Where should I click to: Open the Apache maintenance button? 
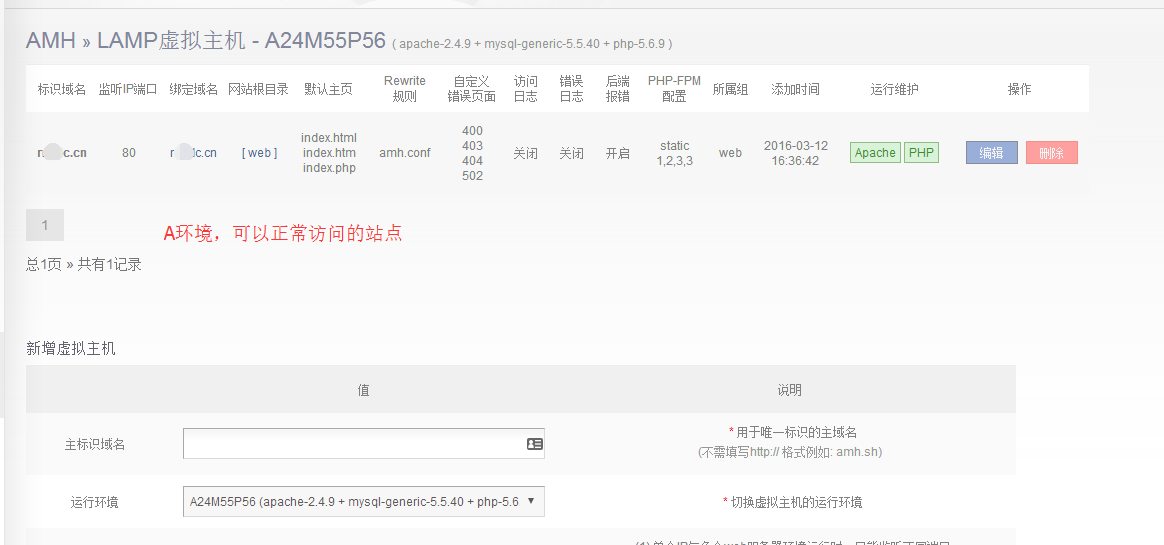pyautogui.click(x=875, y=153)
